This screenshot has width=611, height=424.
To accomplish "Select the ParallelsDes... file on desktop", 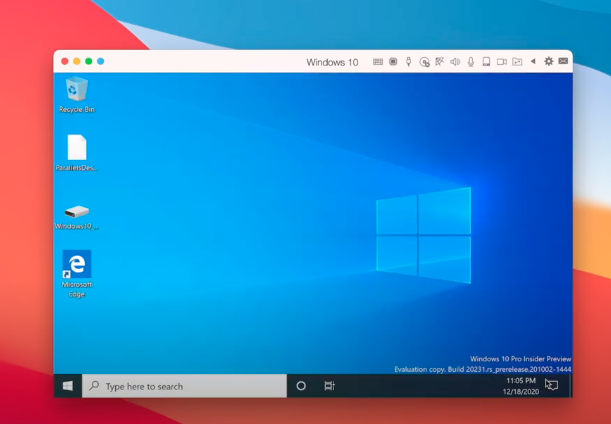I will [x=77, y=153].
